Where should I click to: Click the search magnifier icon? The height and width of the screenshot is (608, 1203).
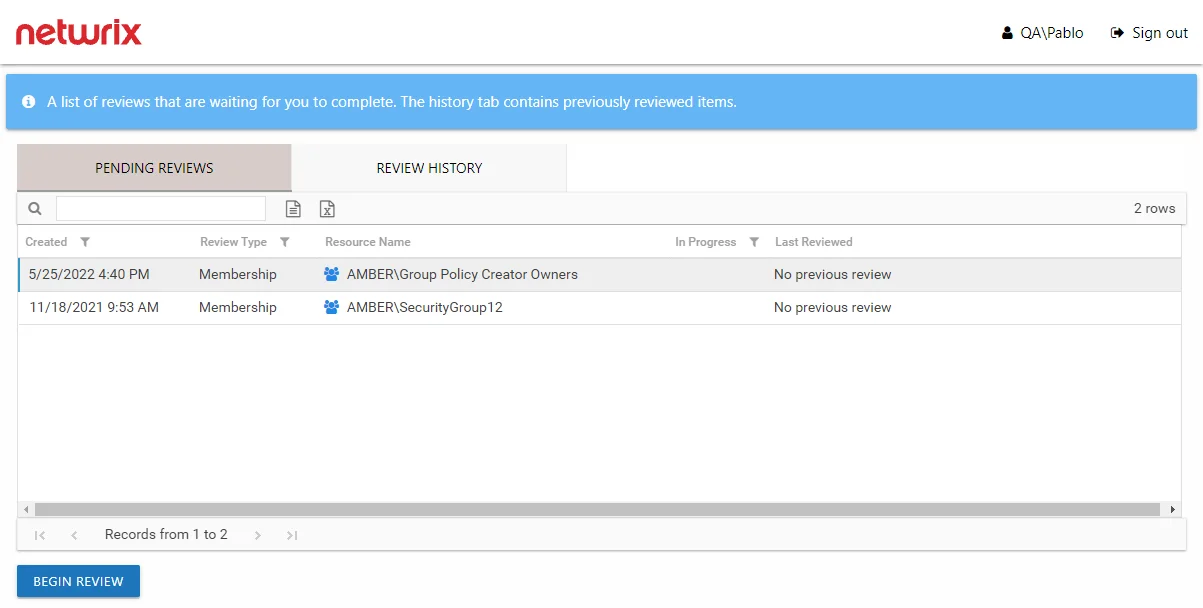[x=35, y=209]
